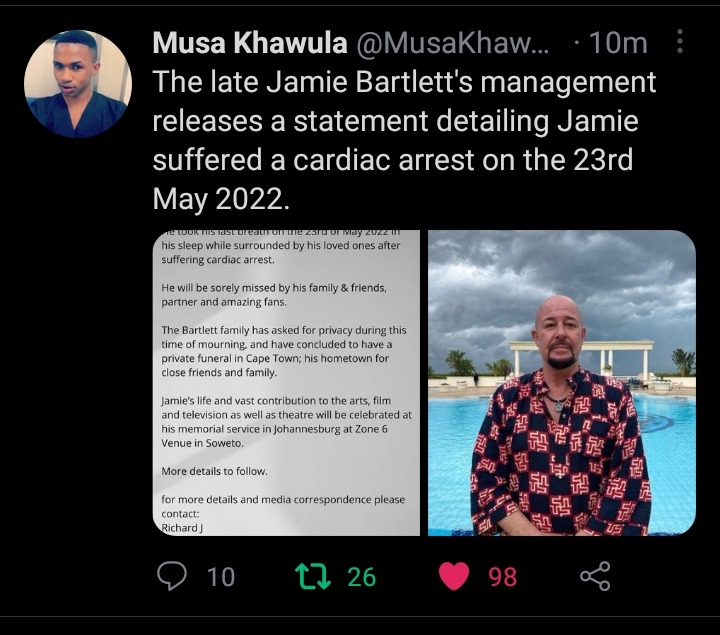720x635 pixels.
Task: Open the @MusaKhaw... handle link
Action: [x=452, y=43]
